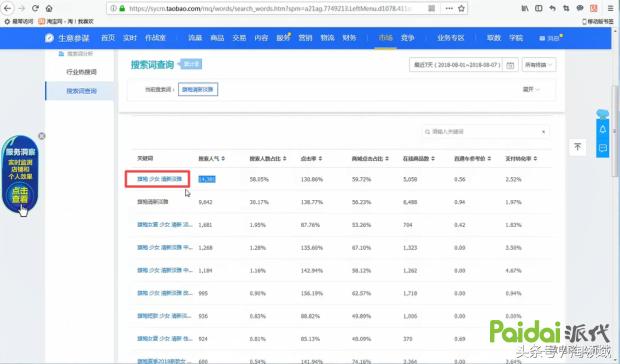The width and height of the screenshot is (620, 364).
Task: Open 取数 in the top navigation
Action: [494, 38]
